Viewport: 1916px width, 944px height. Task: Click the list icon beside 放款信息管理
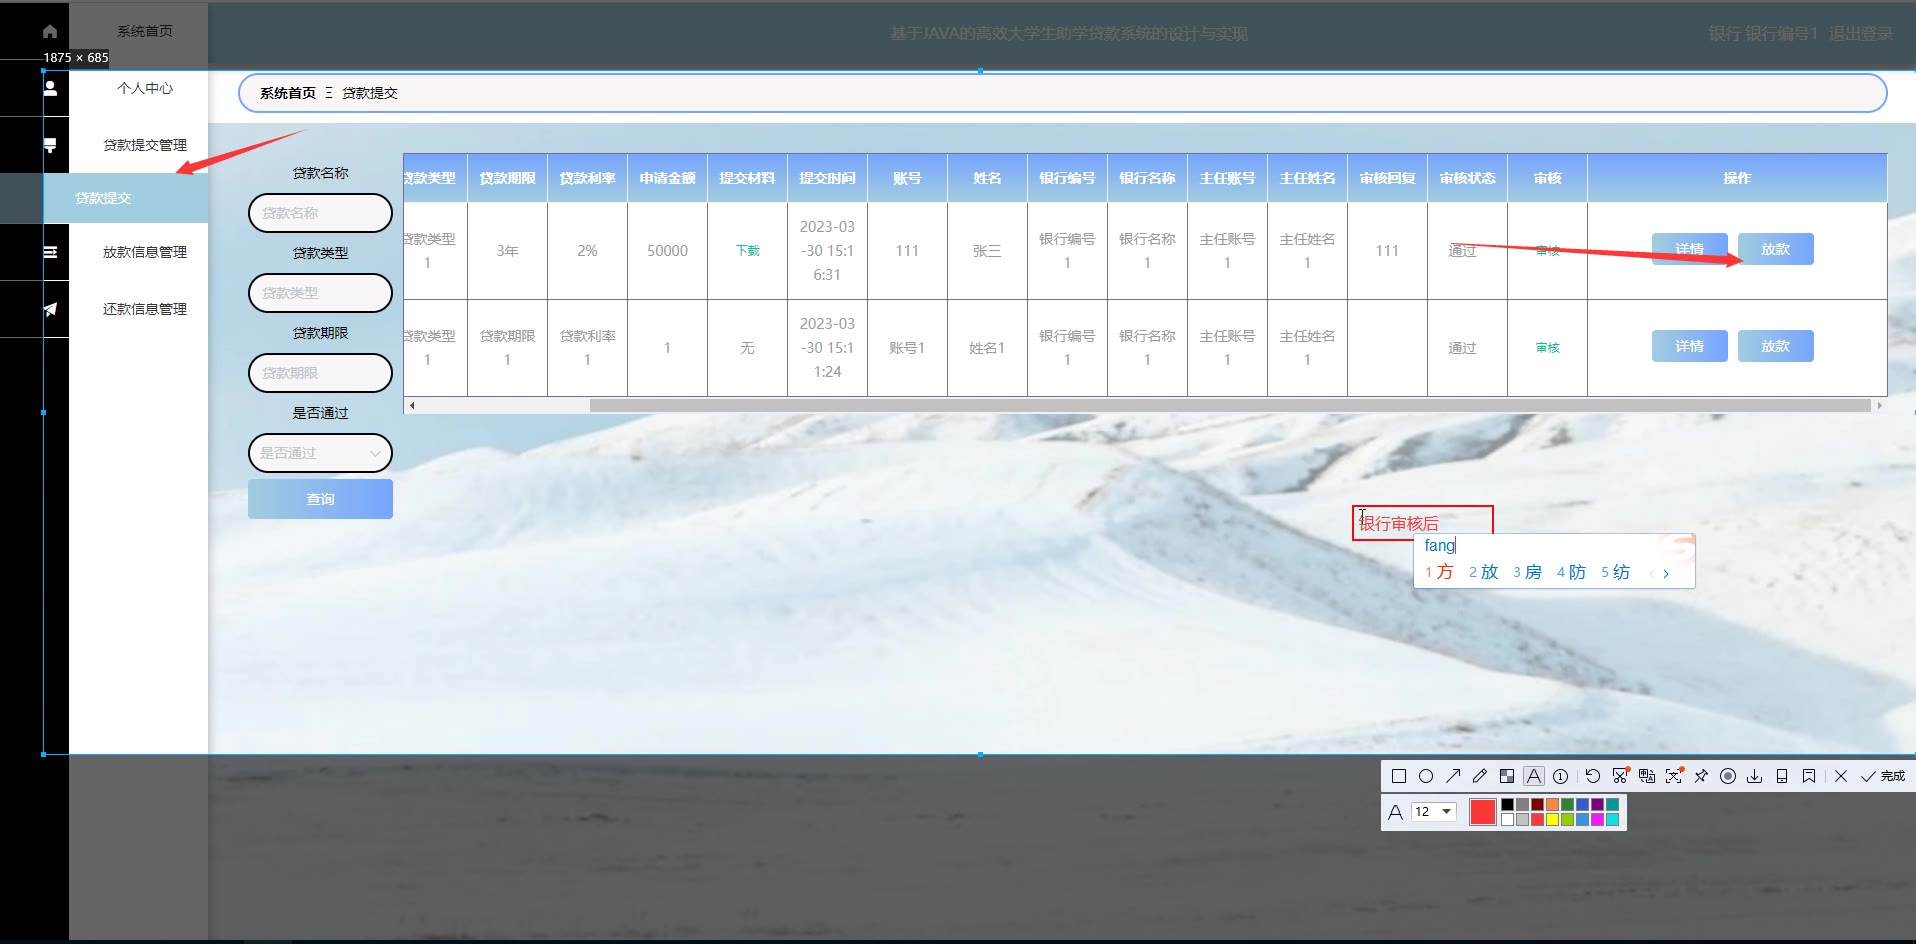point(50,252)
